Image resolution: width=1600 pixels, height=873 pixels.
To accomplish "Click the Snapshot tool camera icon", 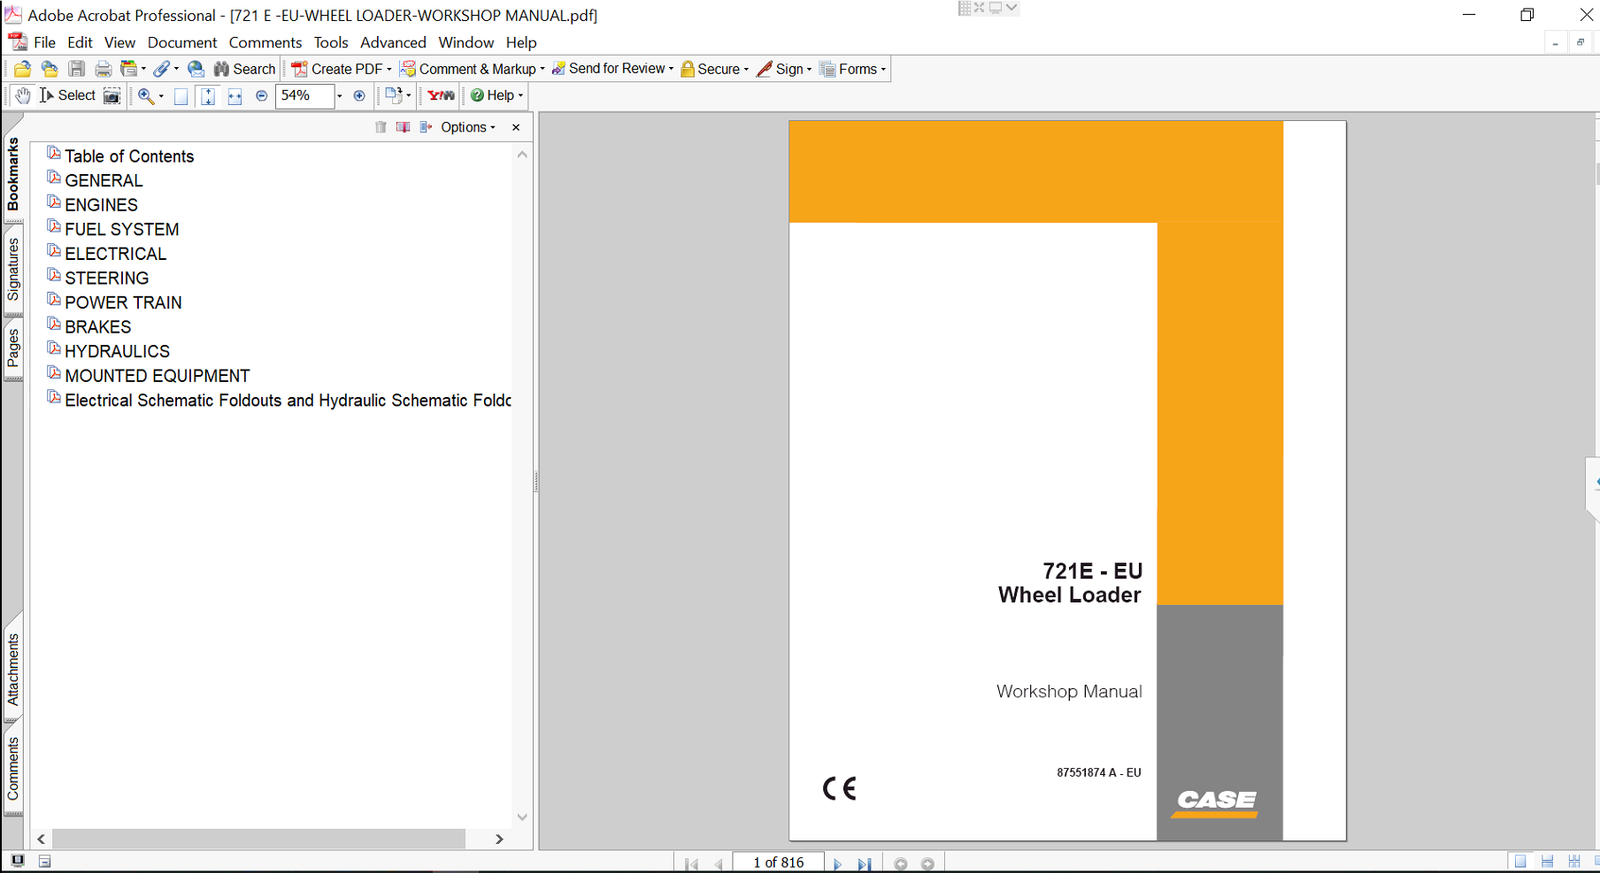I will [x=112, y=96].
